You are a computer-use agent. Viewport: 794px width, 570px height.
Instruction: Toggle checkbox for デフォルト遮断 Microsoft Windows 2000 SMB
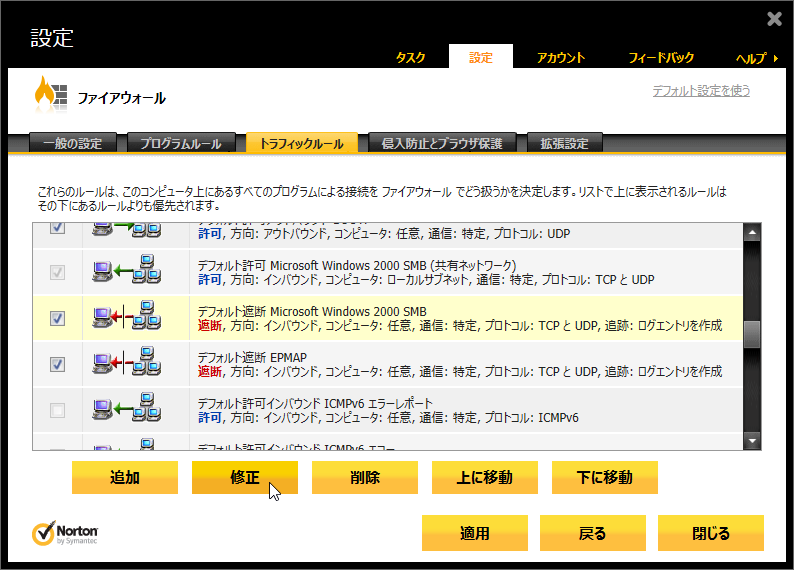pos(57,318)
